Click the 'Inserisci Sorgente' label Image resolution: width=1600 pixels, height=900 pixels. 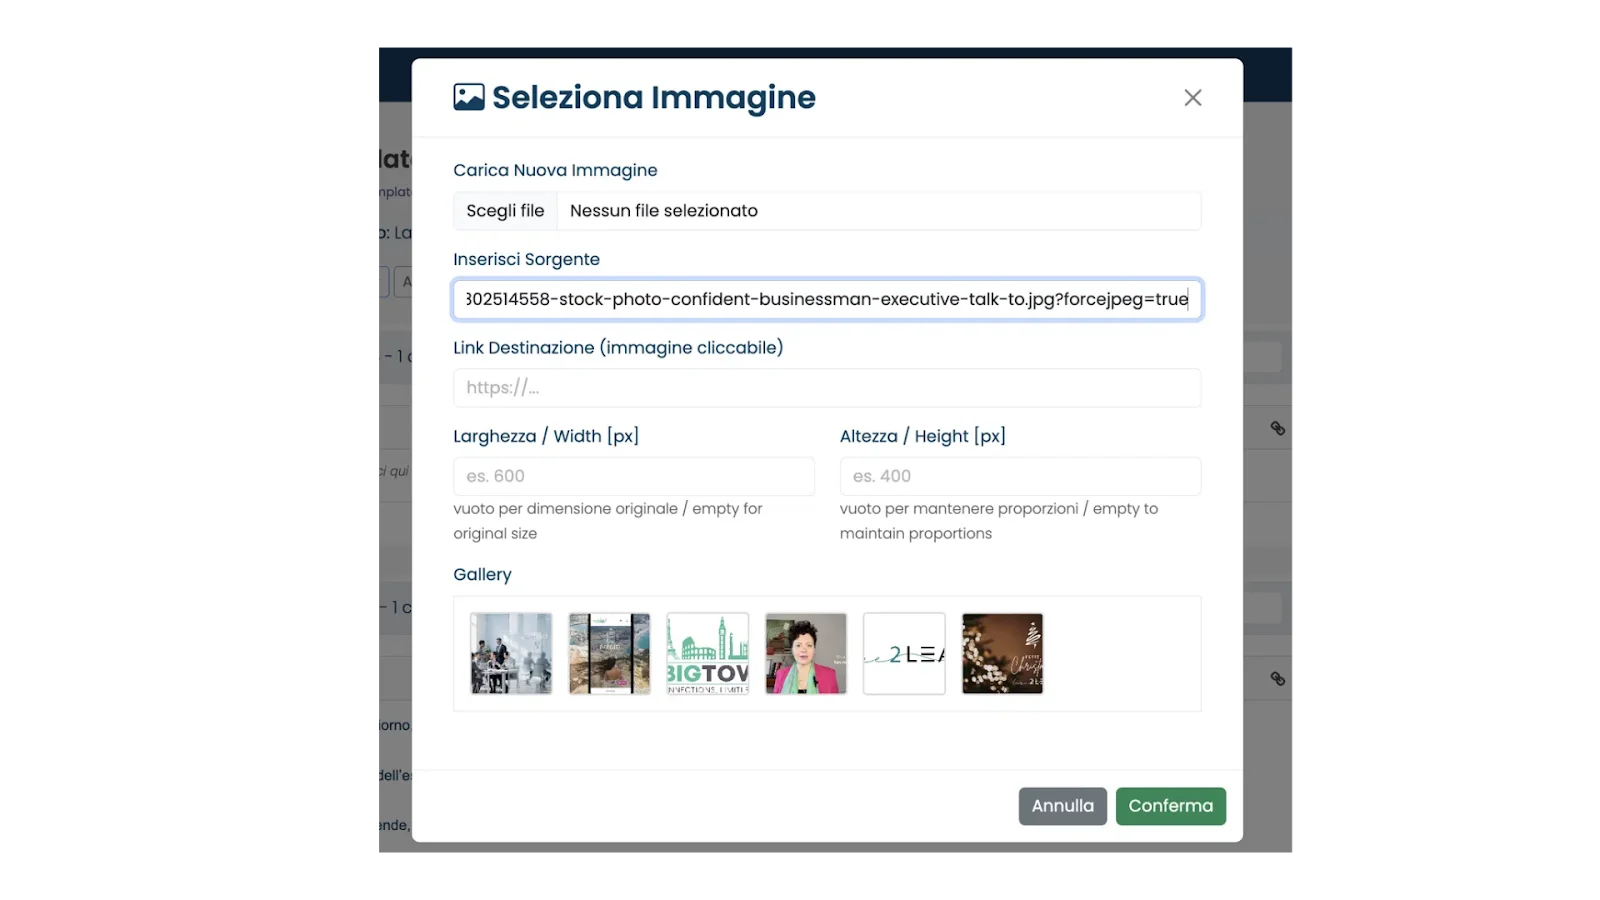pyautogui.click(x=526, y=259)
